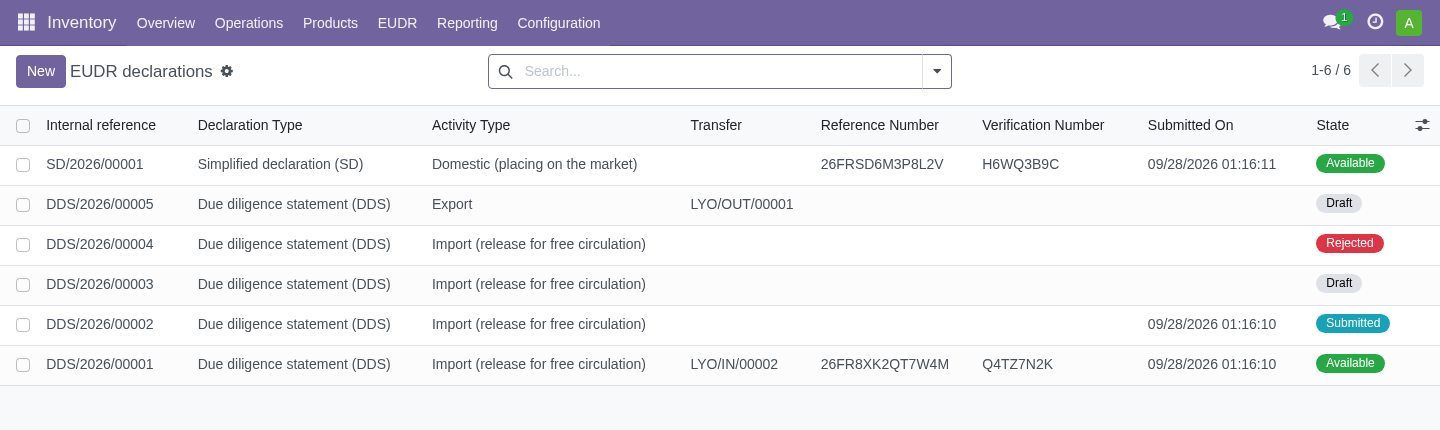
Task: Open the activities clock icon
Action: [x=1375, y=22]
